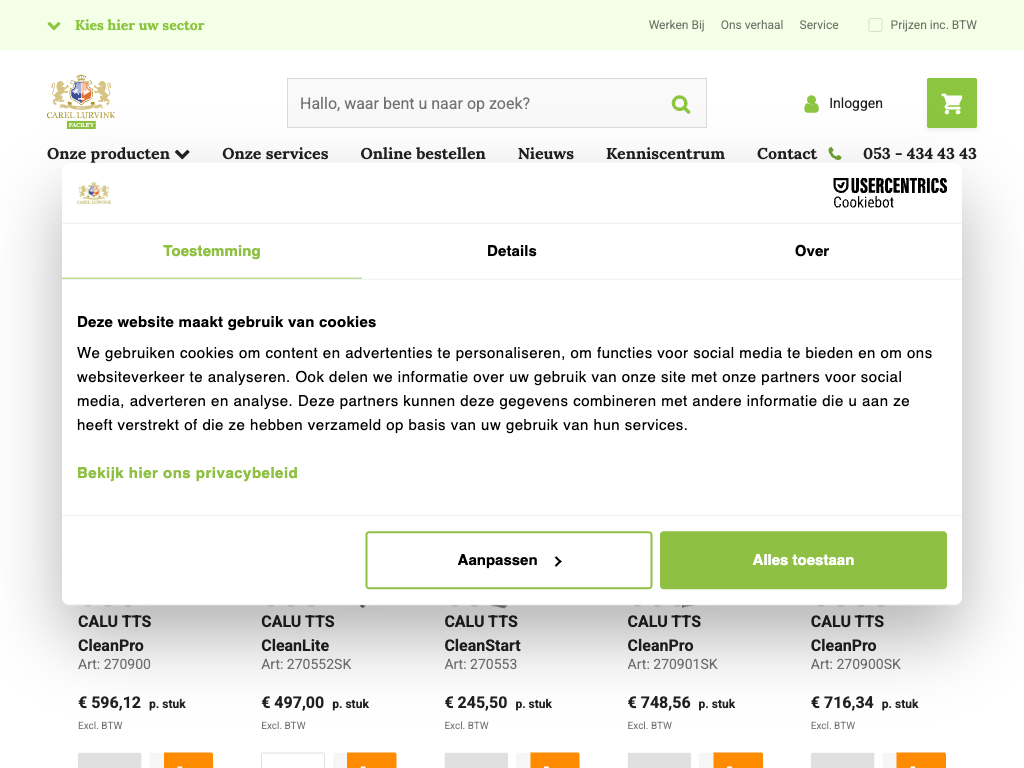The width and height of the screenshot is (1024, 768).
Task: Click Aanpassen to customize cookies
Action: click(x=509, y=560)
